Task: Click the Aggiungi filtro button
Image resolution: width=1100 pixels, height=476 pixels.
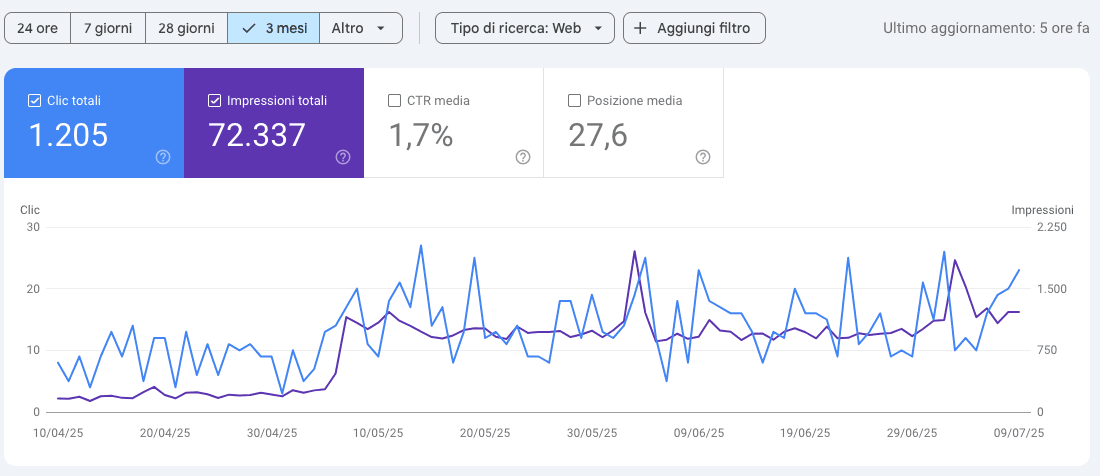Action: click(x=694, y=28)
